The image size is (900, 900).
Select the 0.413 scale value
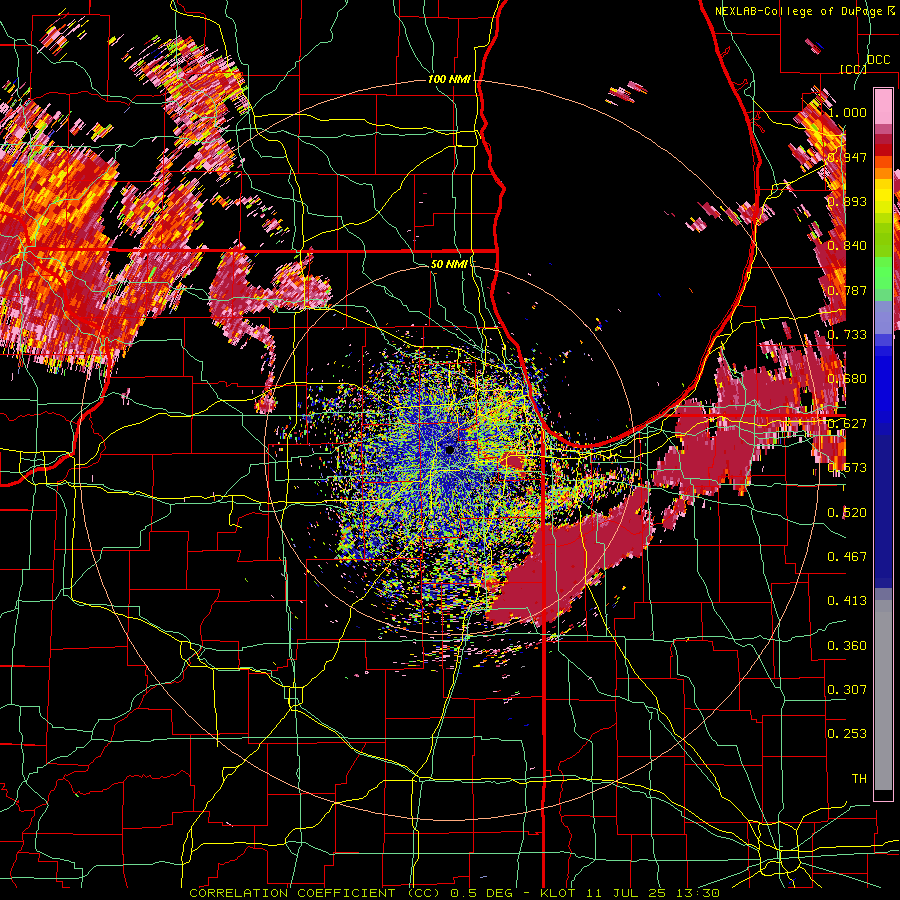pyautogui.click(x=847, y=601)
